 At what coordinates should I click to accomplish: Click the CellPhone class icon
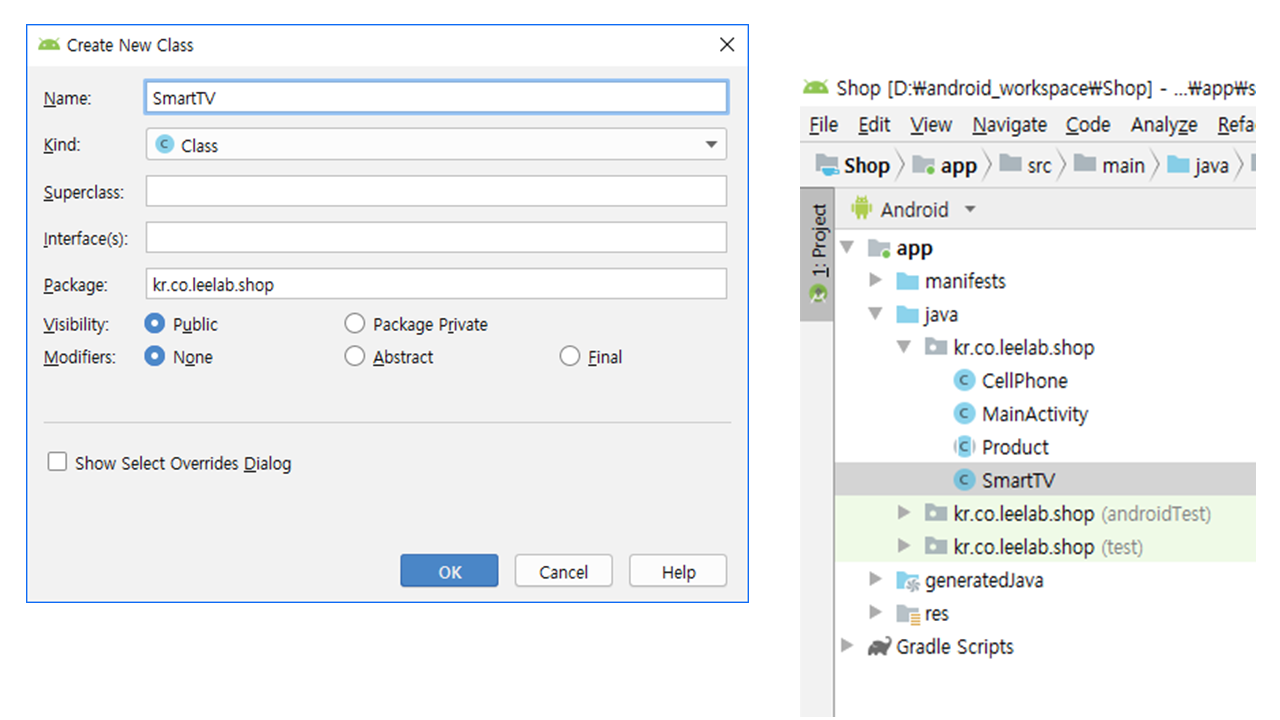coord(964,381)
